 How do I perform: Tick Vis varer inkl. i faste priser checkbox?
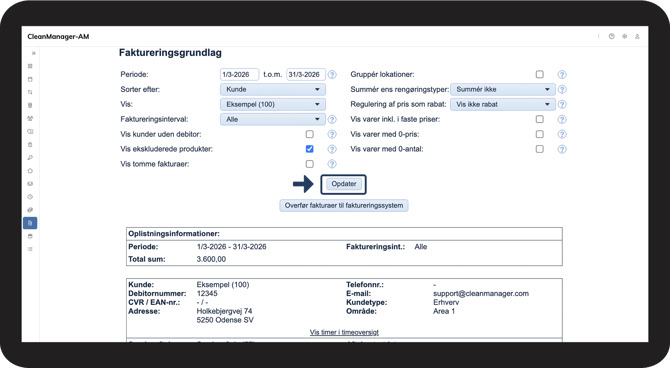540,119
